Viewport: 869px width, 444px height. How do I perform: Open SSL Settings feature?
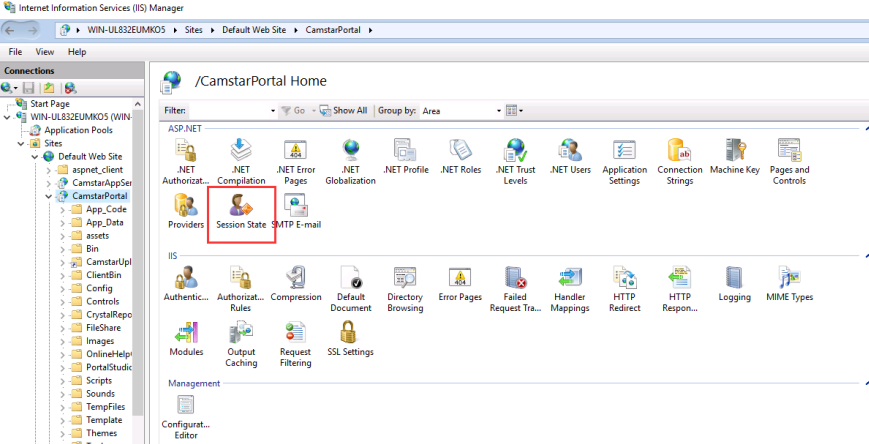point(350,338)
